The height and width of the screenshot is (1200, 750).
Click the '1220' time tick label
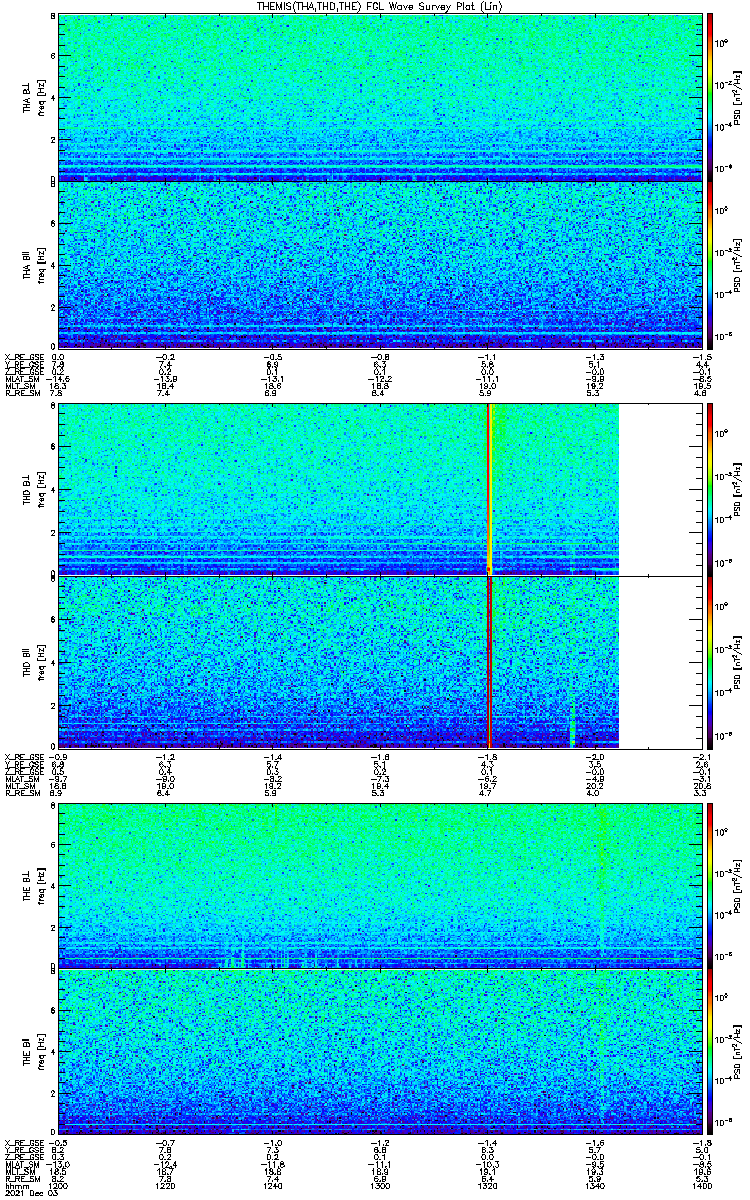pyautogui.click(x=166, y=1184)
